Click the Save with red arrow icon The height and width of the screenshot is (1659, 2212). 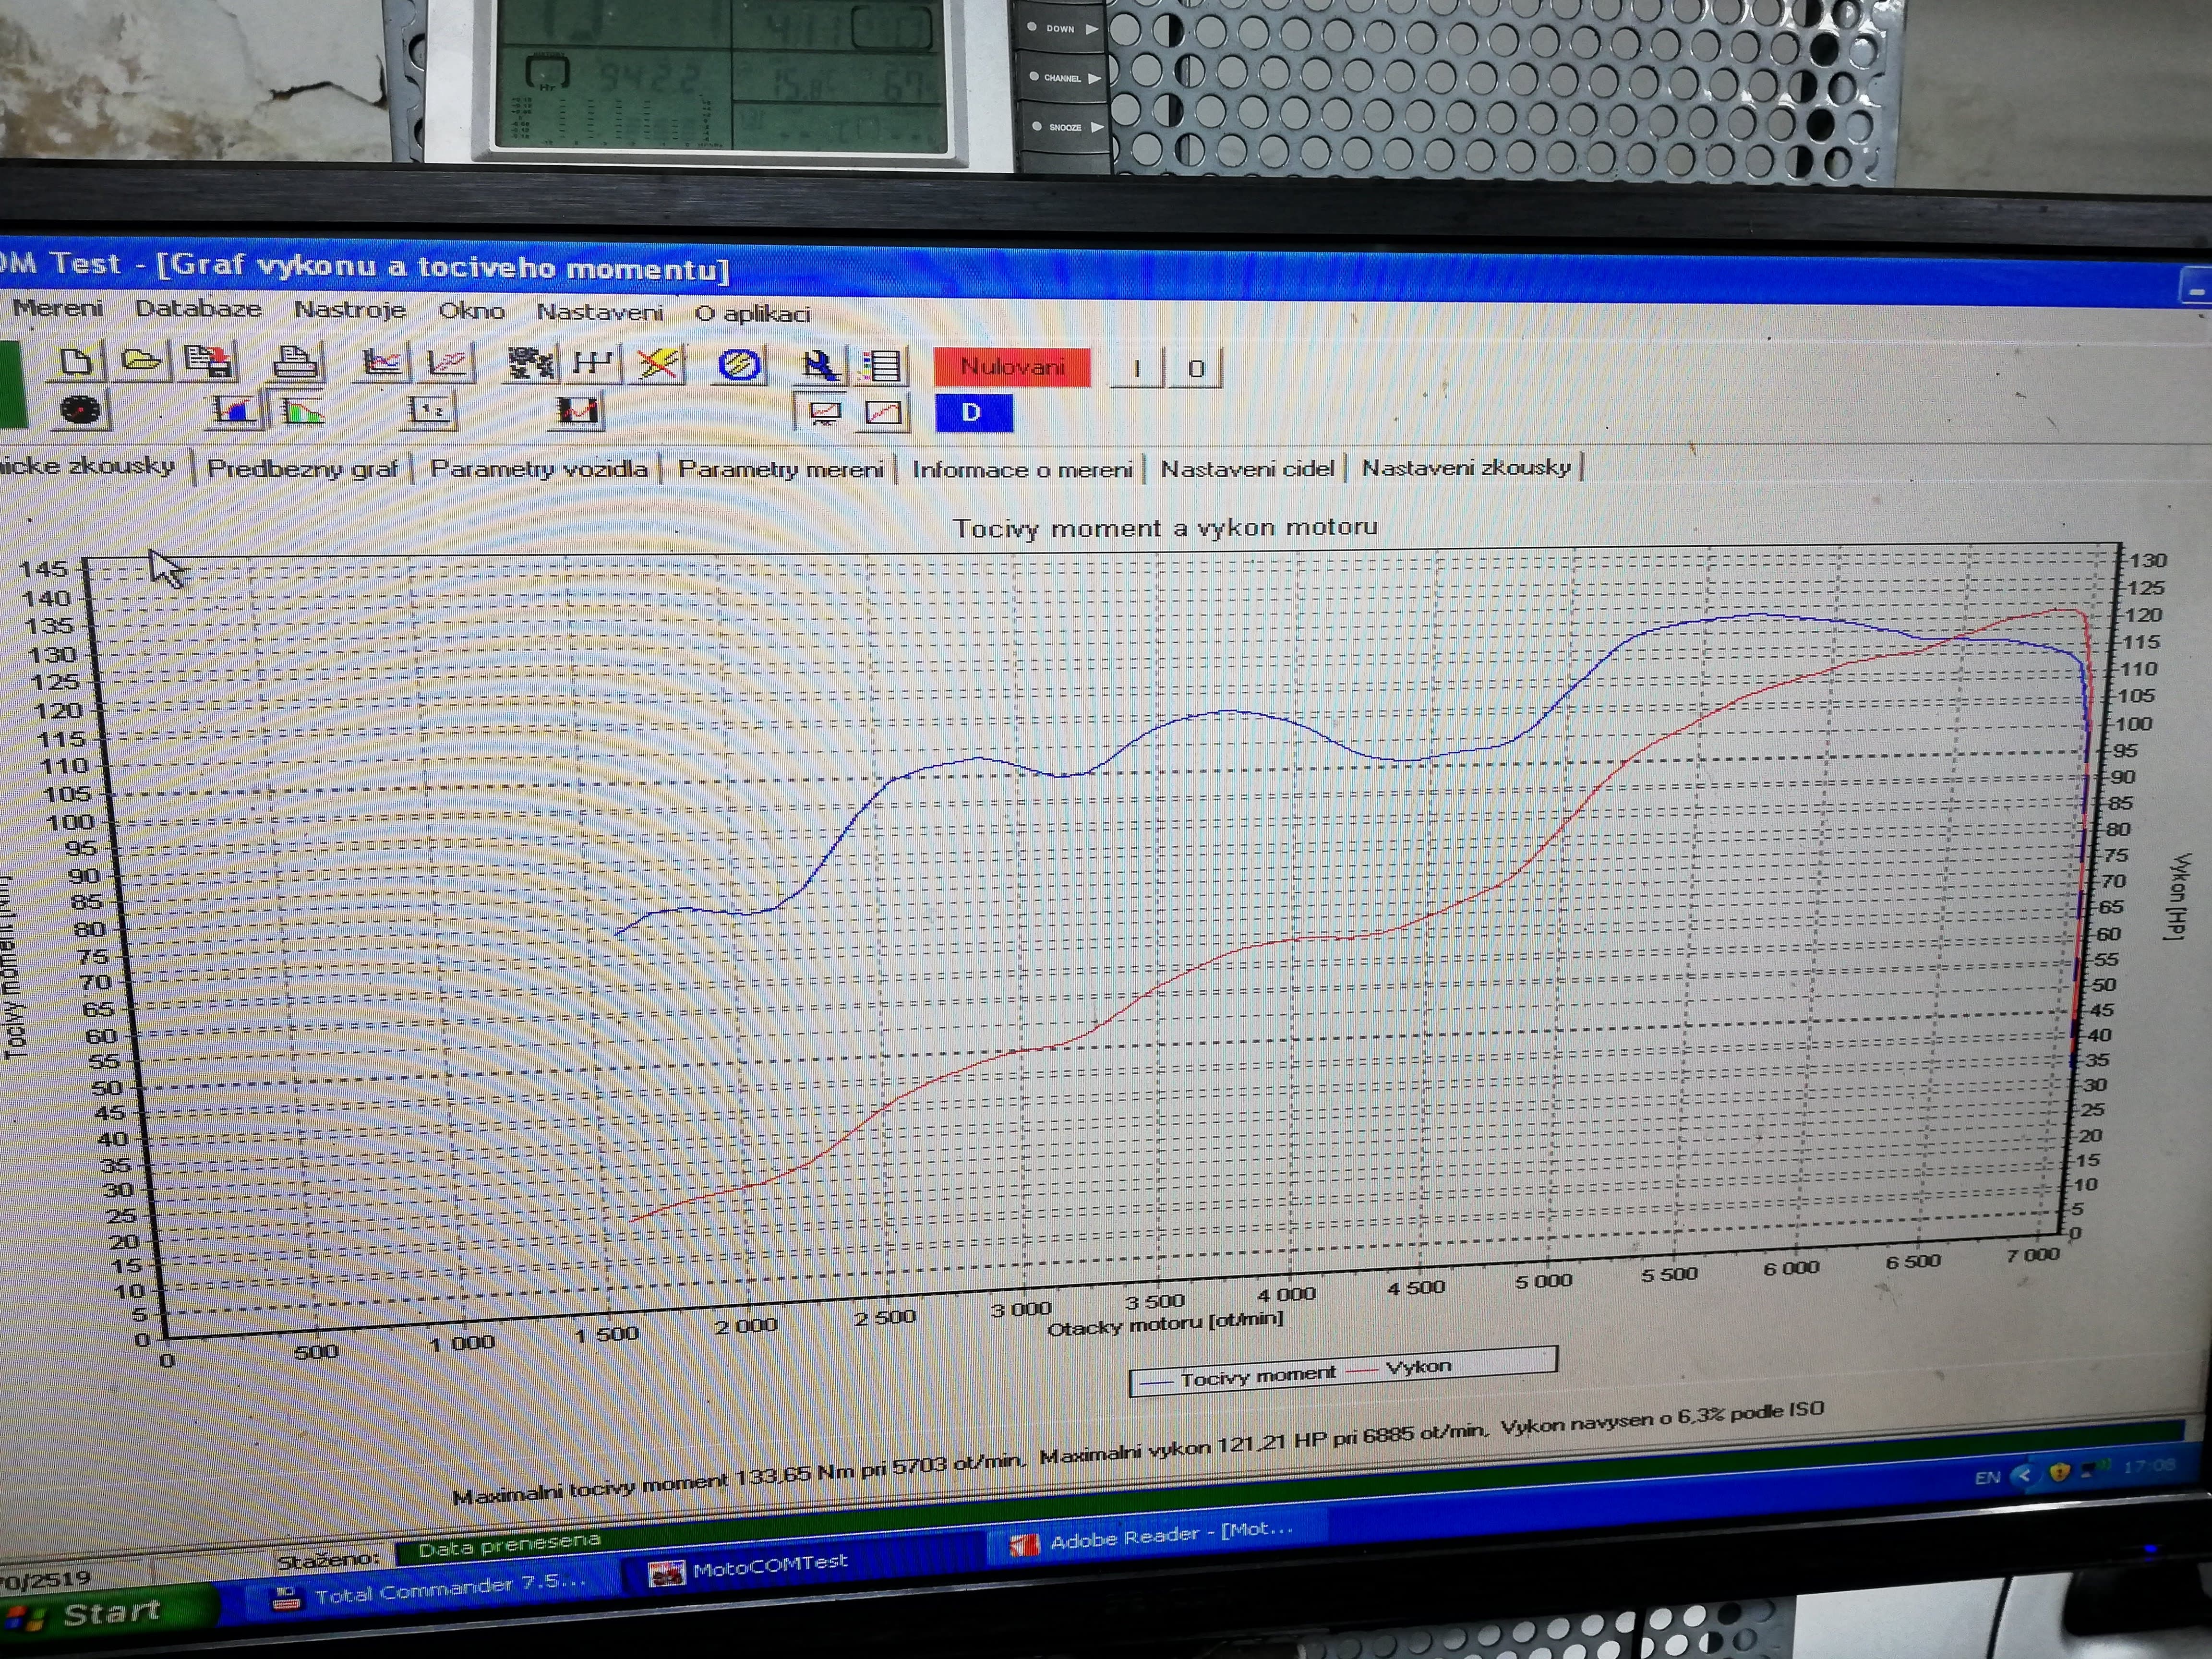(x=209, y=362)
